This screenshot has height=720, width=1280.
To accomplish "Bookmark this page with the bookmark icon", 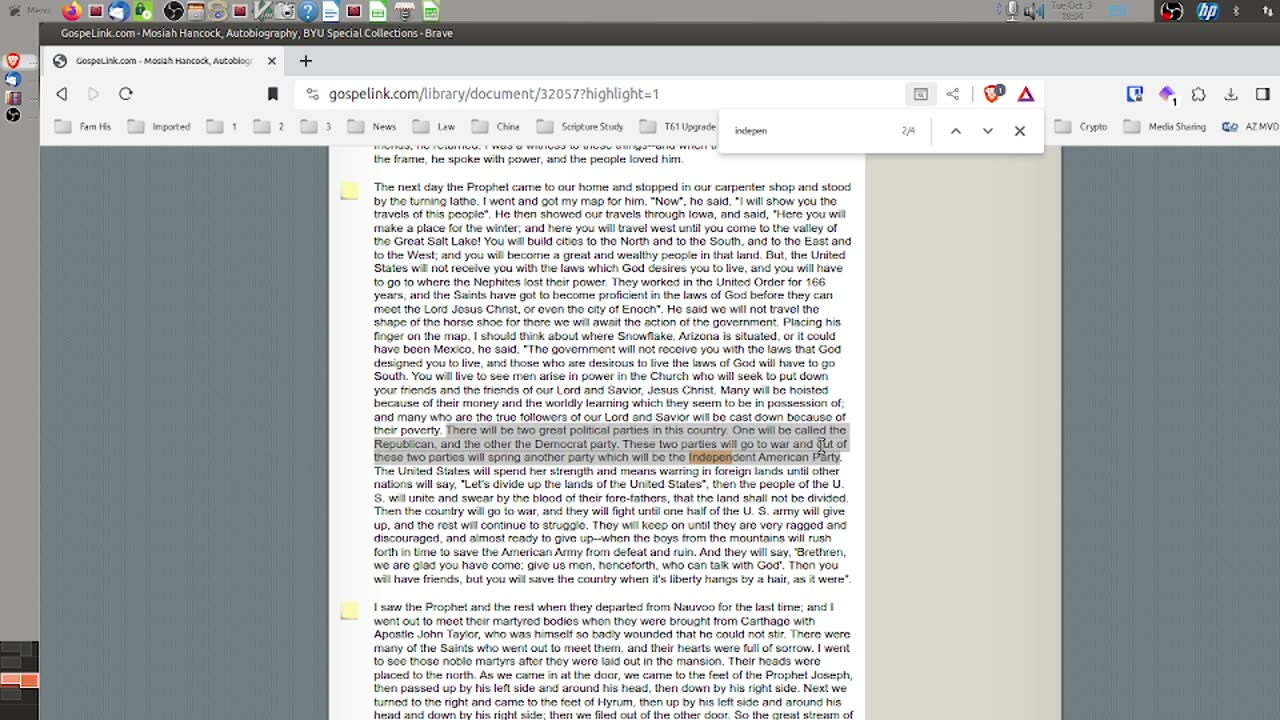I will [272, 94].
